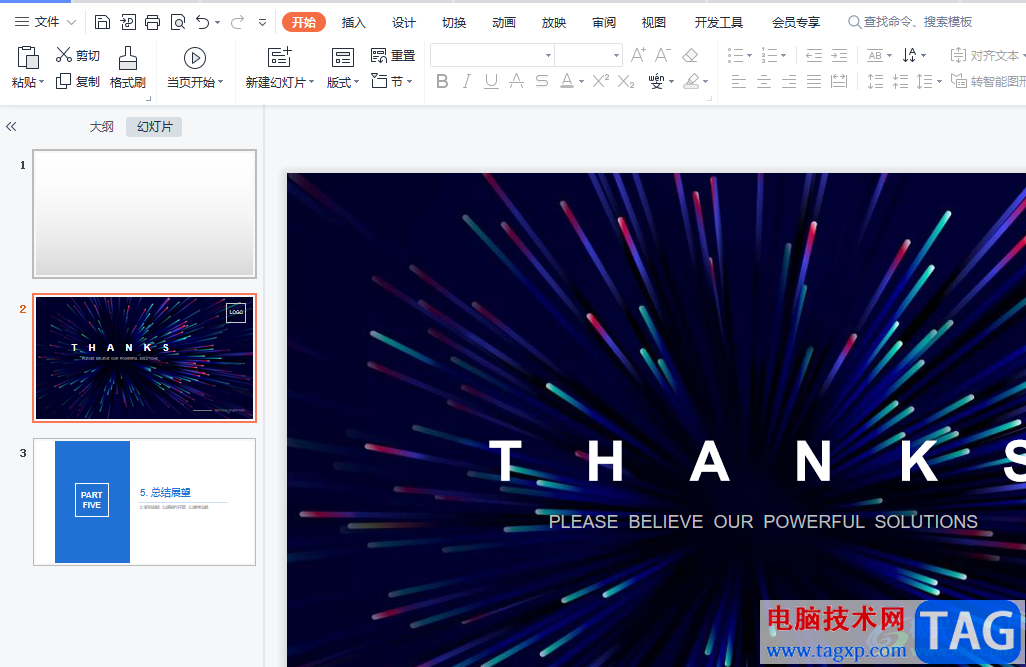This screenshot has width=1026, height=667.
Task: Open the Review (审阅) tab
Action: (604, 22)
